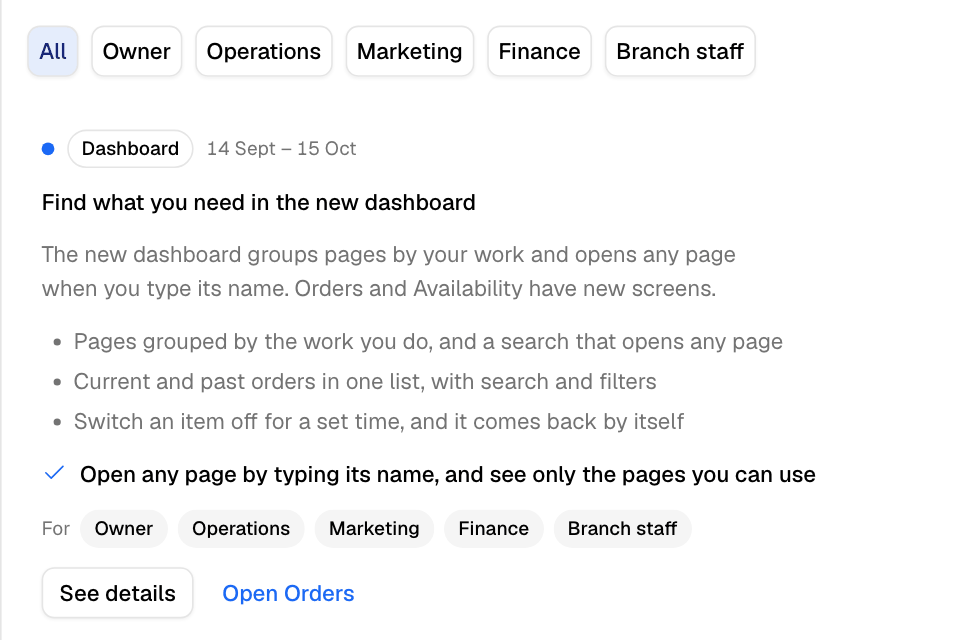Click the Finance chip in the For row
The width and height of the screenshot is (960, 640).
[x=493, y=529]
